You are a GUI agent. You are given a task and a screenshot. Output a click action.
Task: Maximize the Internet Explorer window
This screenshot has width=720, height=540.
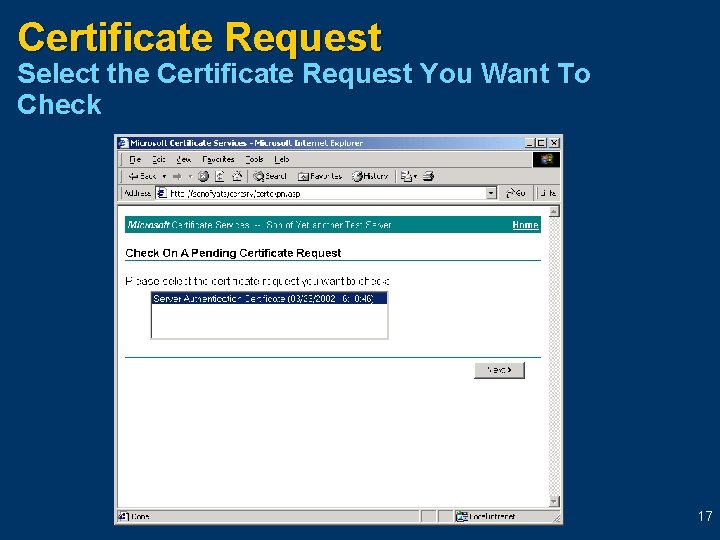541,143
